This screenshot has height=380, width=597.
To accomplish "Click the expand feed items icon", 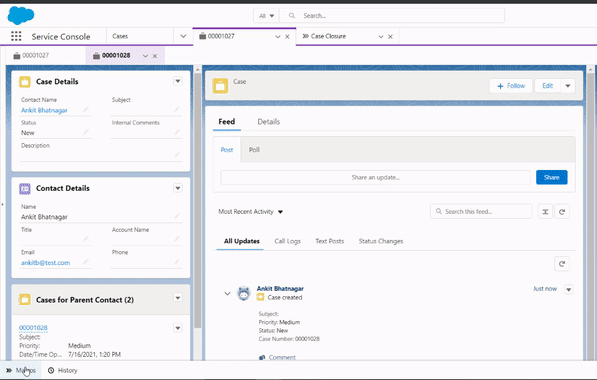I will click(x=545, y=212).
